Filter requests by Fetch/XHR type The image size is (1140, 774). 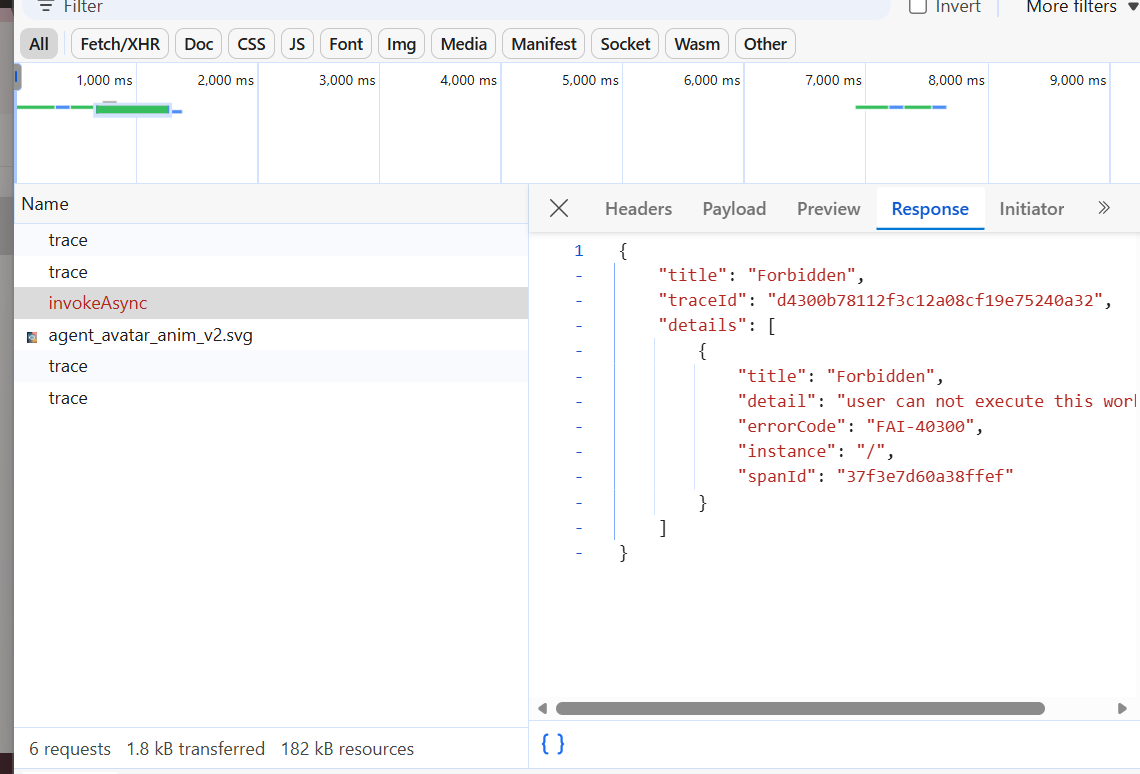pyautogui.click(x=118, y=44)
